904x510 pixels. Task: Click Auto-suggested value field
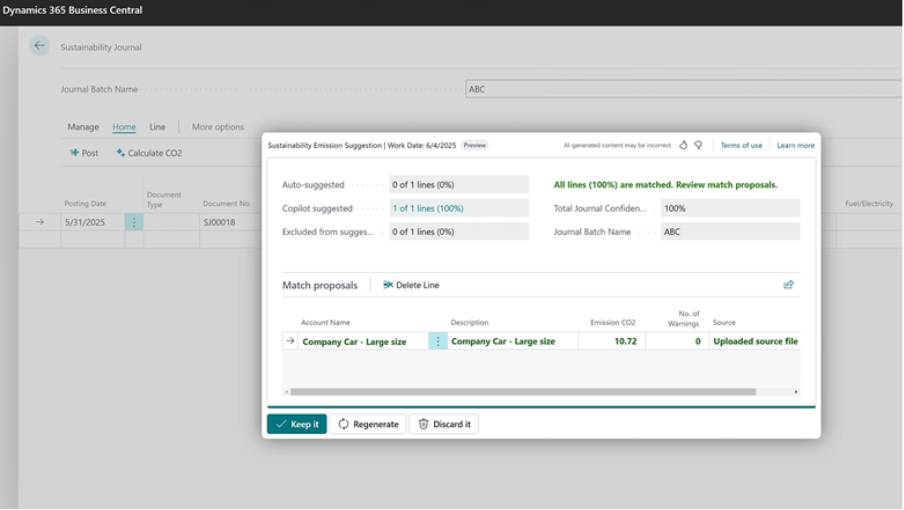tap(459, 184)
